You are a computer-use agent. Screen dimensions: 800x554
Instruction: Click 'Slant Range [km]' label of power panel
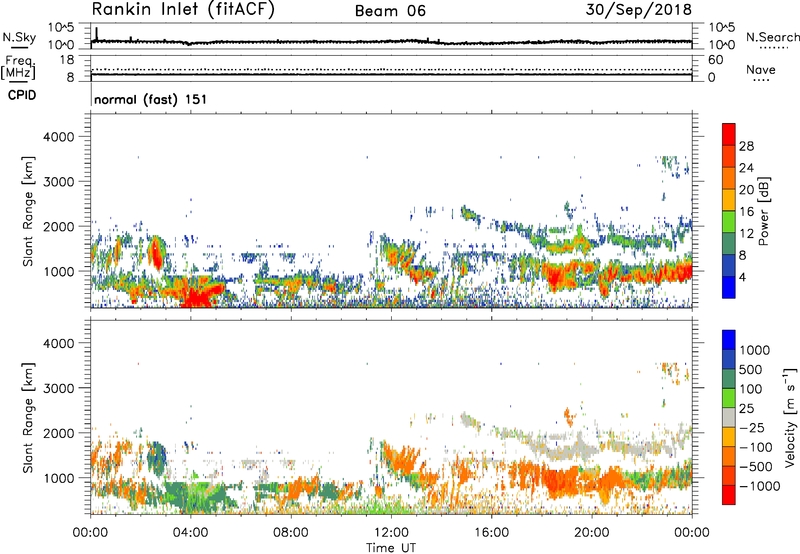point(28,211)
